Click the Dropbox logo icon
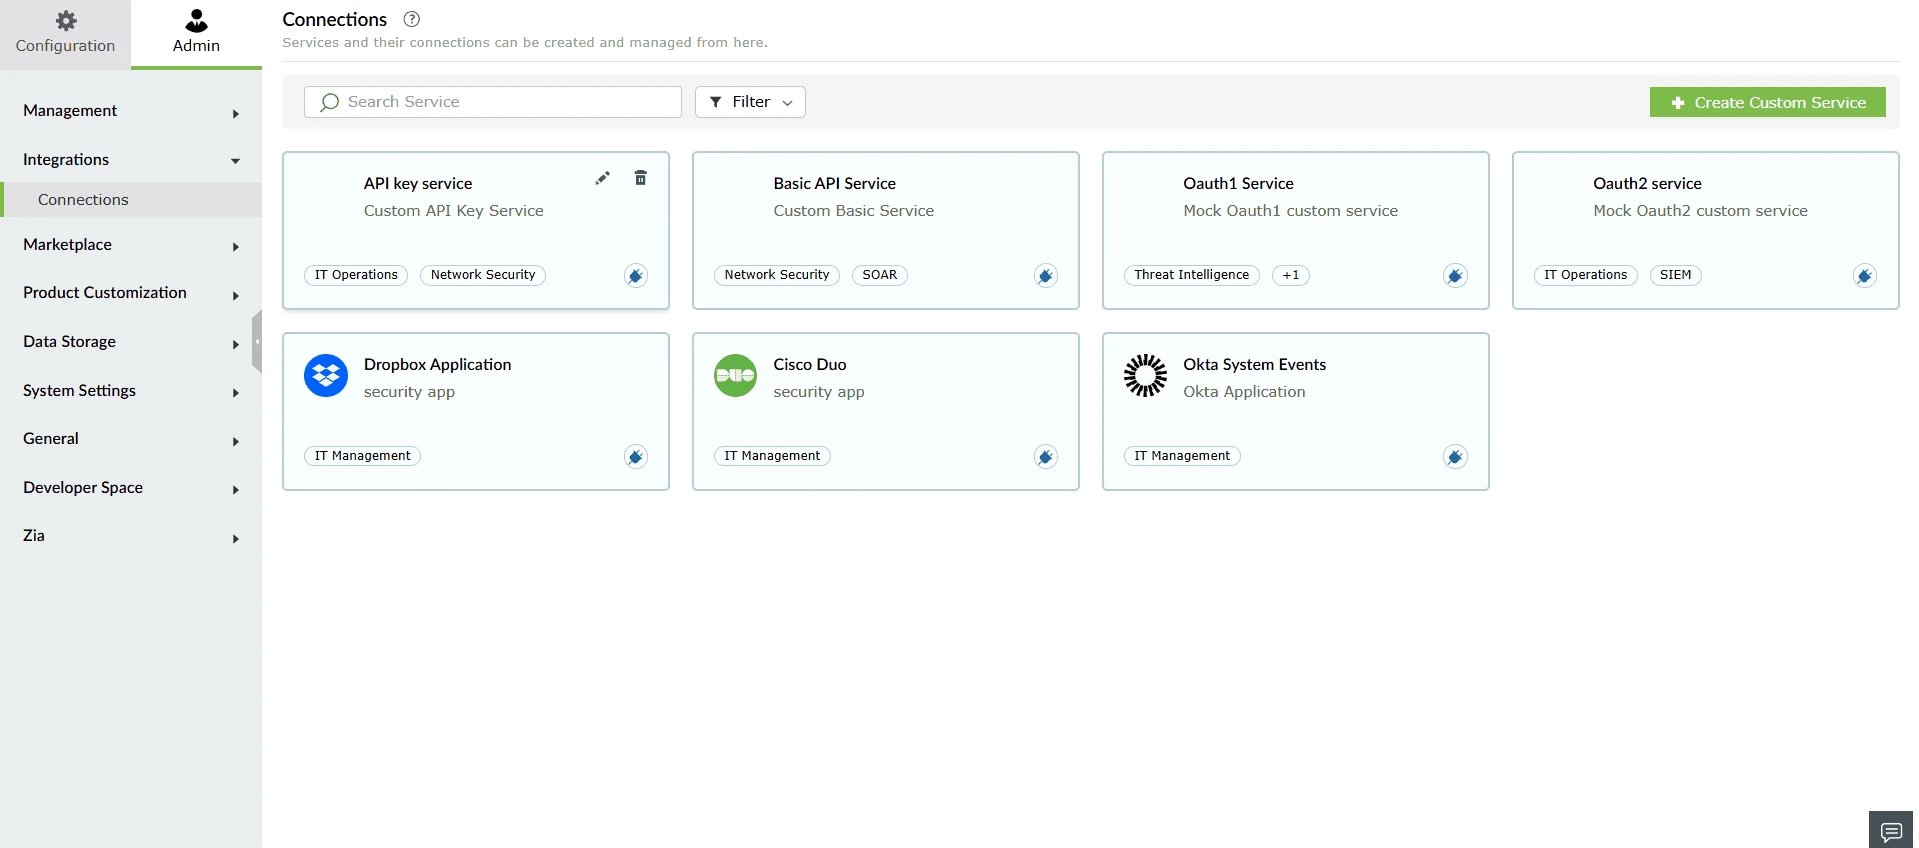 click(326, 376)
